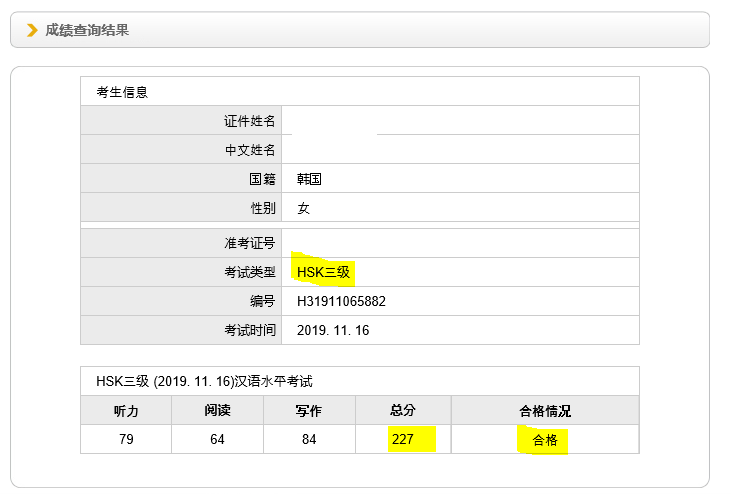This screenshot has width=731, height=494.
Task: Select the highlighted 合格 pass result
Action: (x=545, y=440)
